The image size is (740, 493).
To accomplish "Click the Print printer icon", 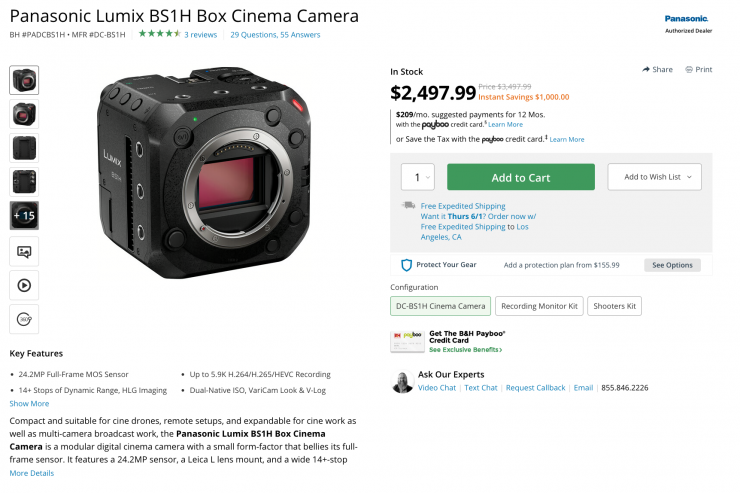I will (x=690, y=70).
